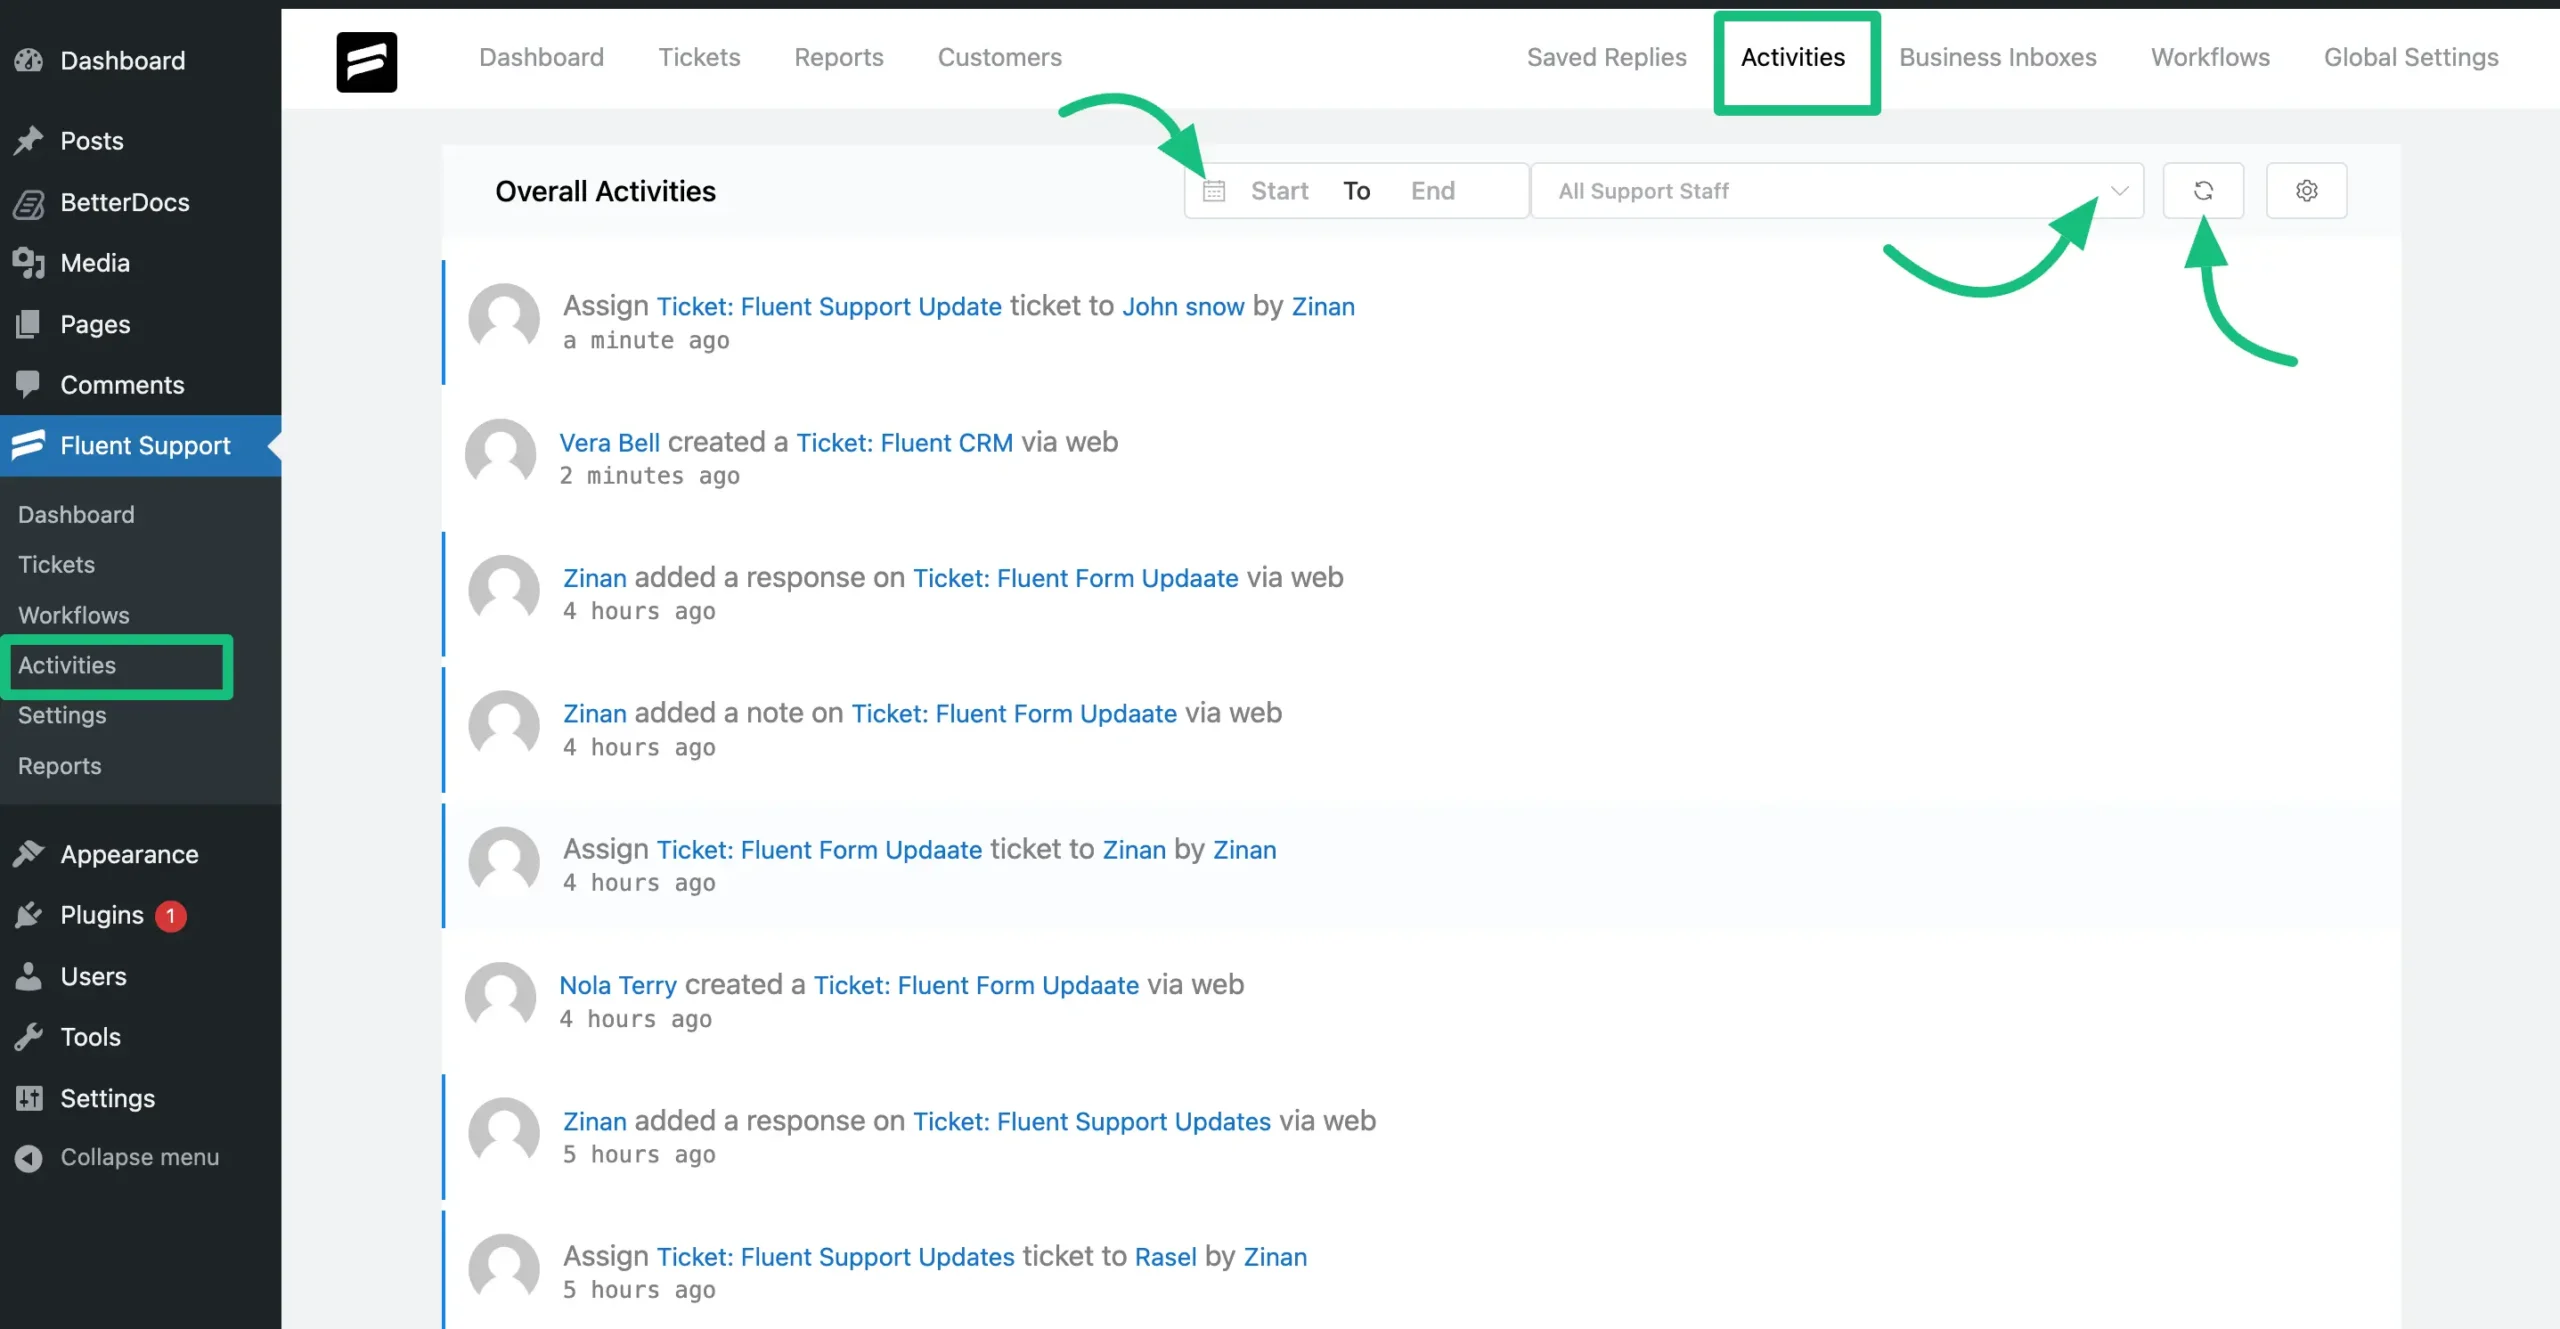
Task: Click the Overall Activities heading
Action: [605, 191]
